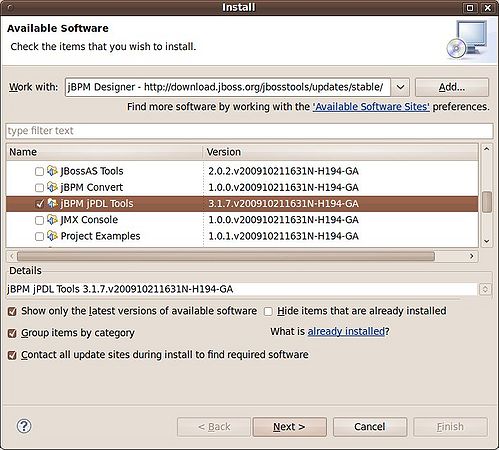Click the software list scroll up arrow
Viewport: 499px width, 450px height.
coord(487,149)
